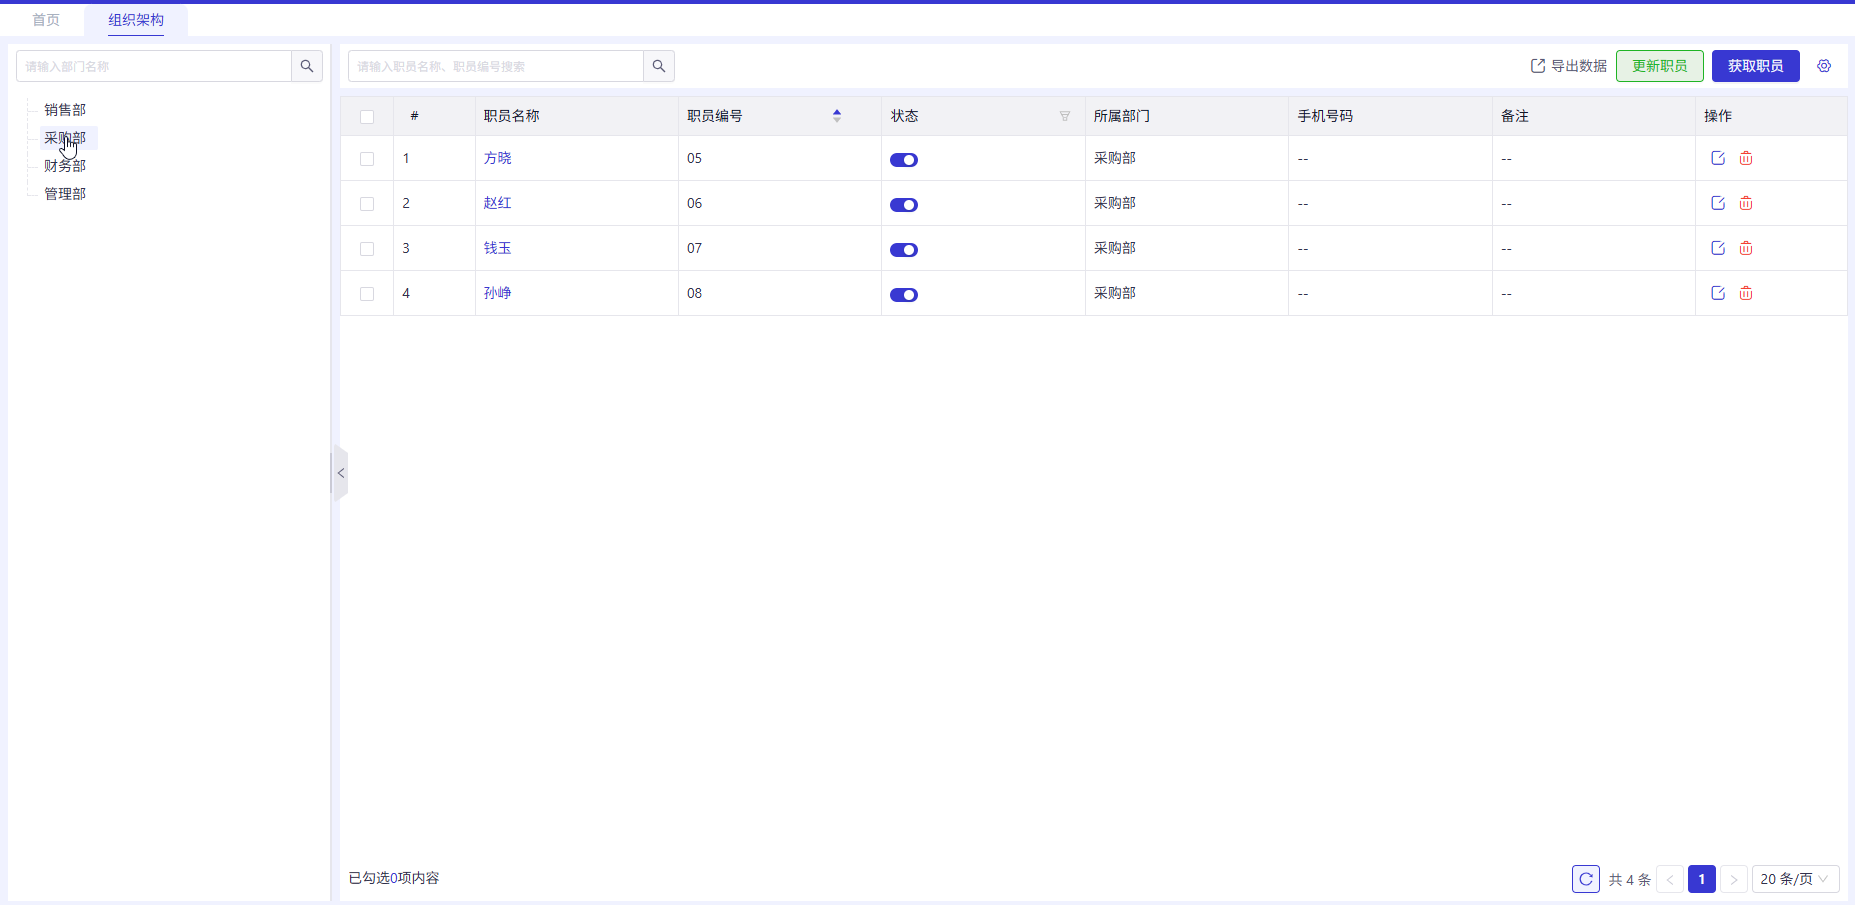Edit the 赵红 employee row
The image size is (1855, 905).
(x=1718, y=203)
